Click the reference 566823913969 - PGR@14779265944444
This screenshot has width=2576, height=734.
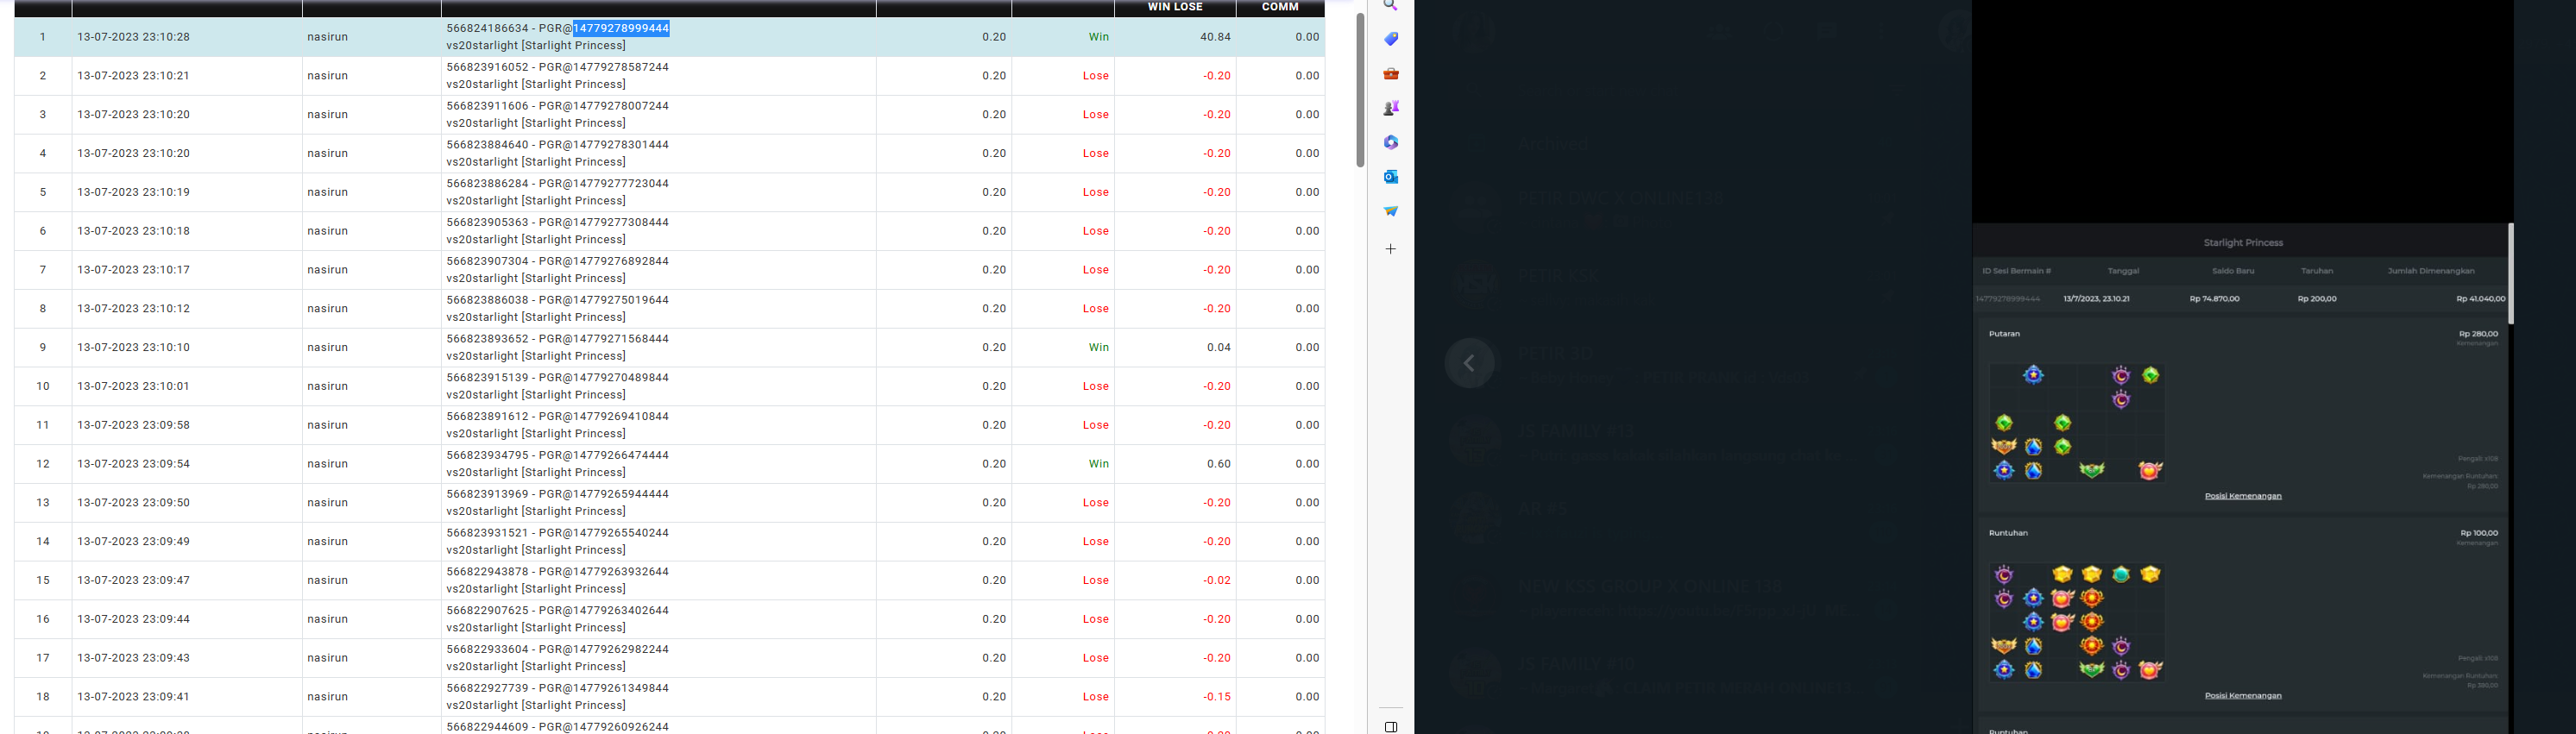pyautogui.click(x=558, y=494)
